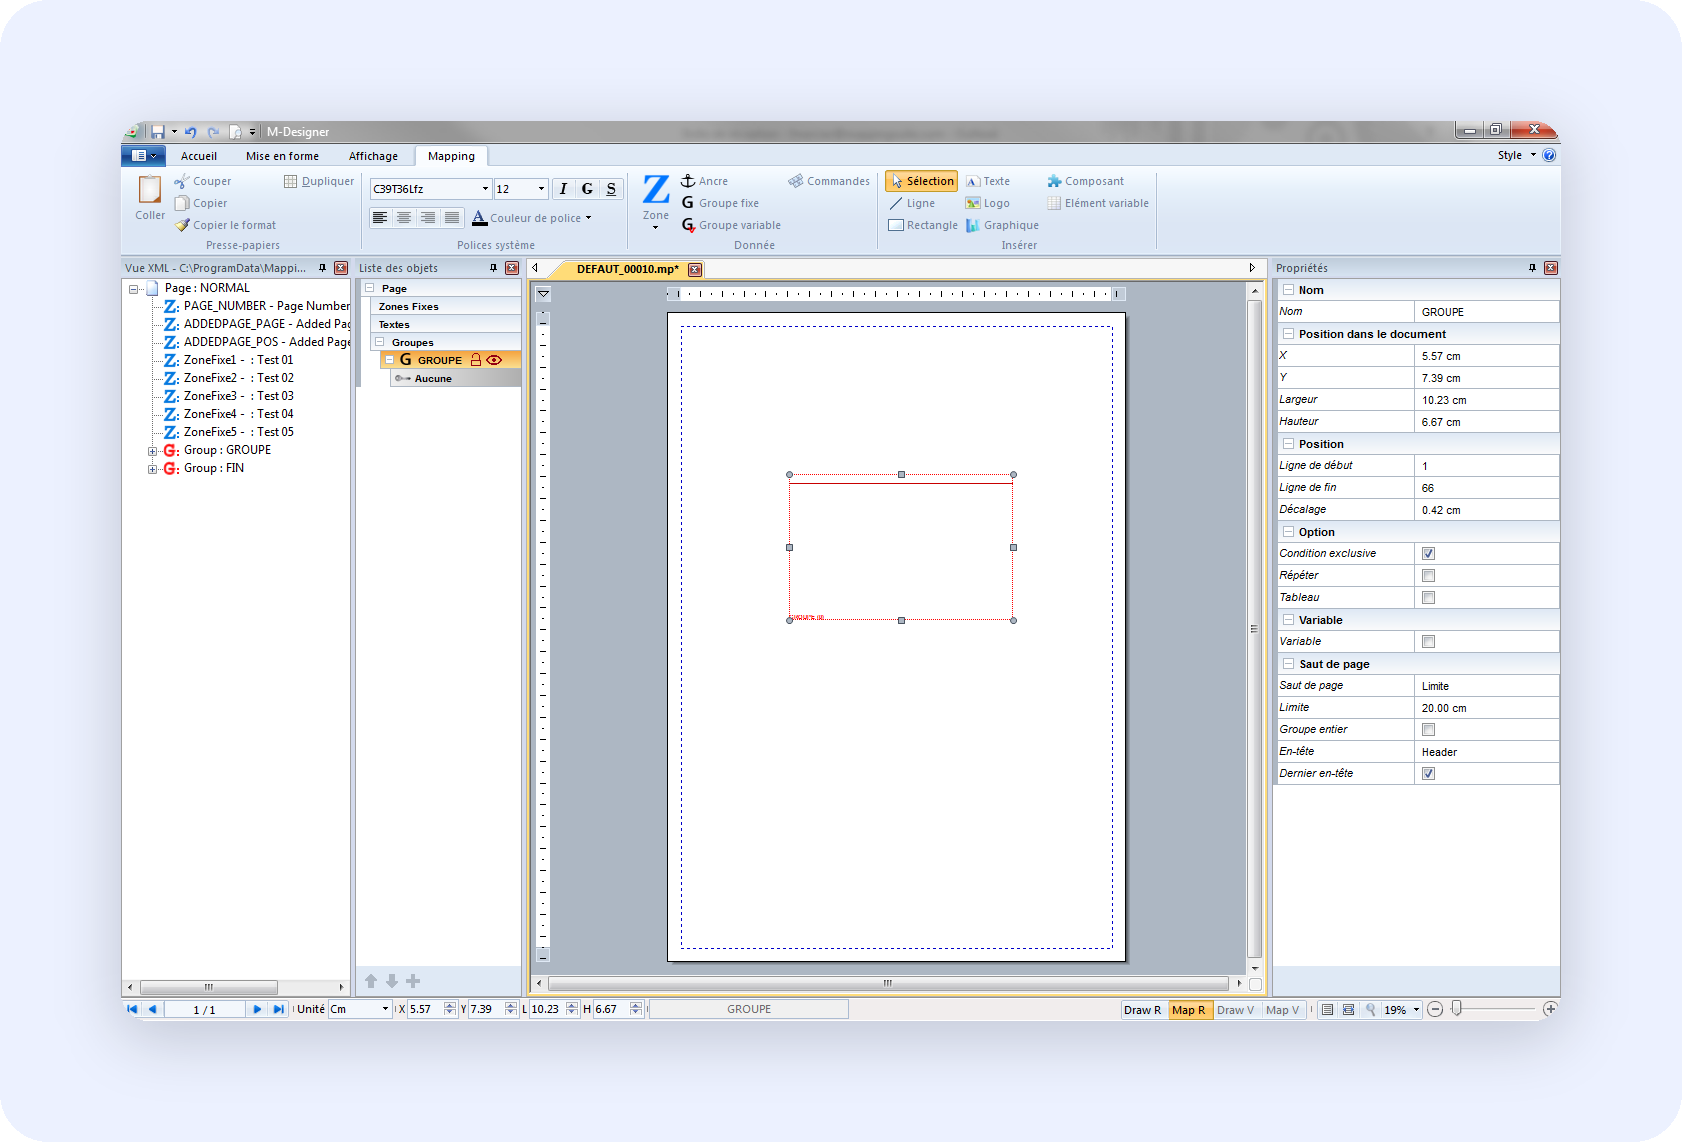This screenshot has height=1142, width=1682.
Task: Click the Dupliquer tool
Action: (319, 181)
